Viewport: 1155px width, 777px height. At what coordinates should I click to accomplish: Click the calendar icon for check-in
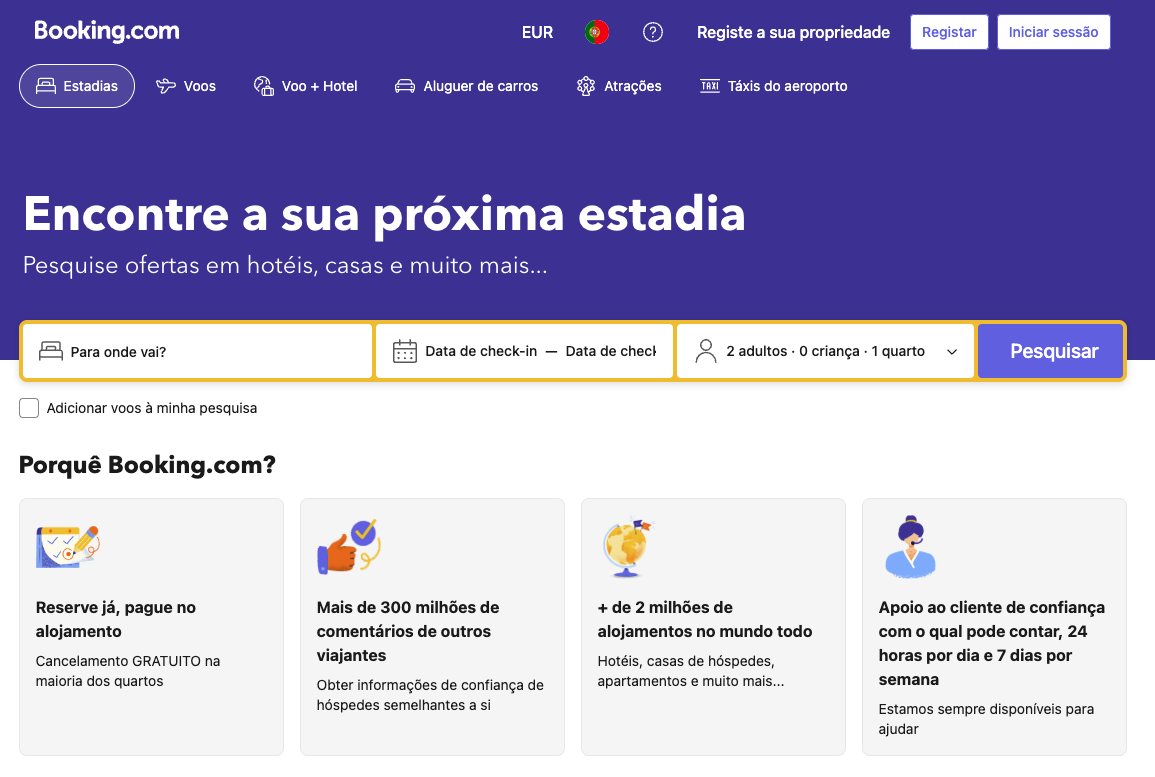click(x=405, y=351)
